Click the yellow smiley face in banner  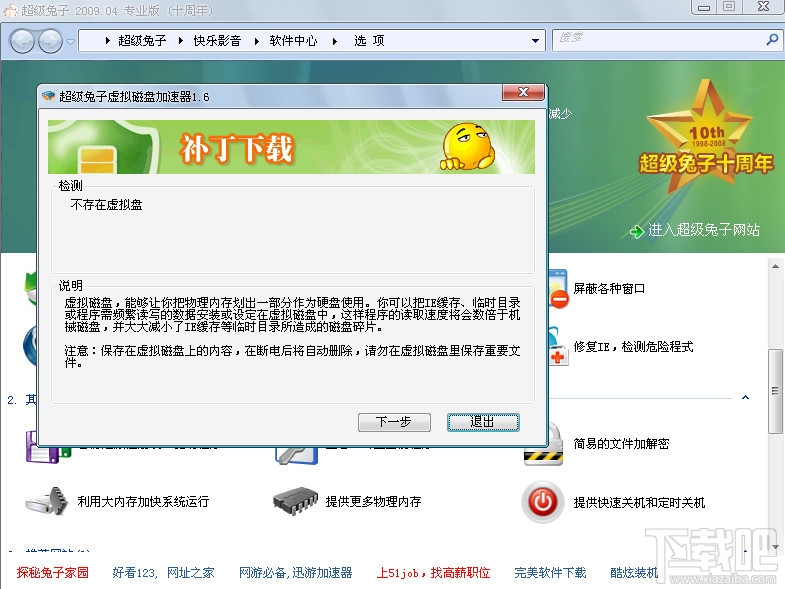(x=467, y=147)
